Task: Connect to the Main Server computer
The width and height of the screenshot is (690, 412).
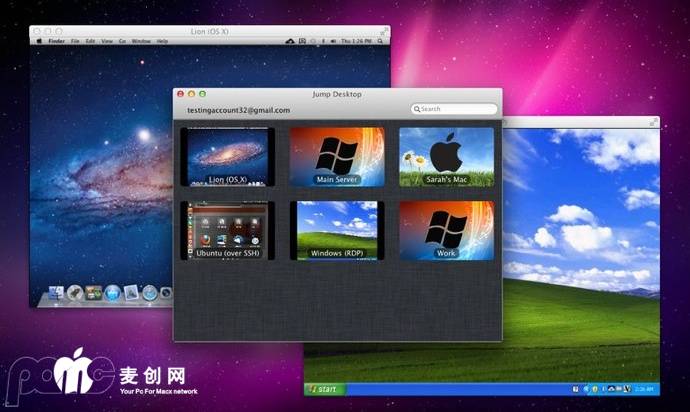Action: [x=337, y=157]
